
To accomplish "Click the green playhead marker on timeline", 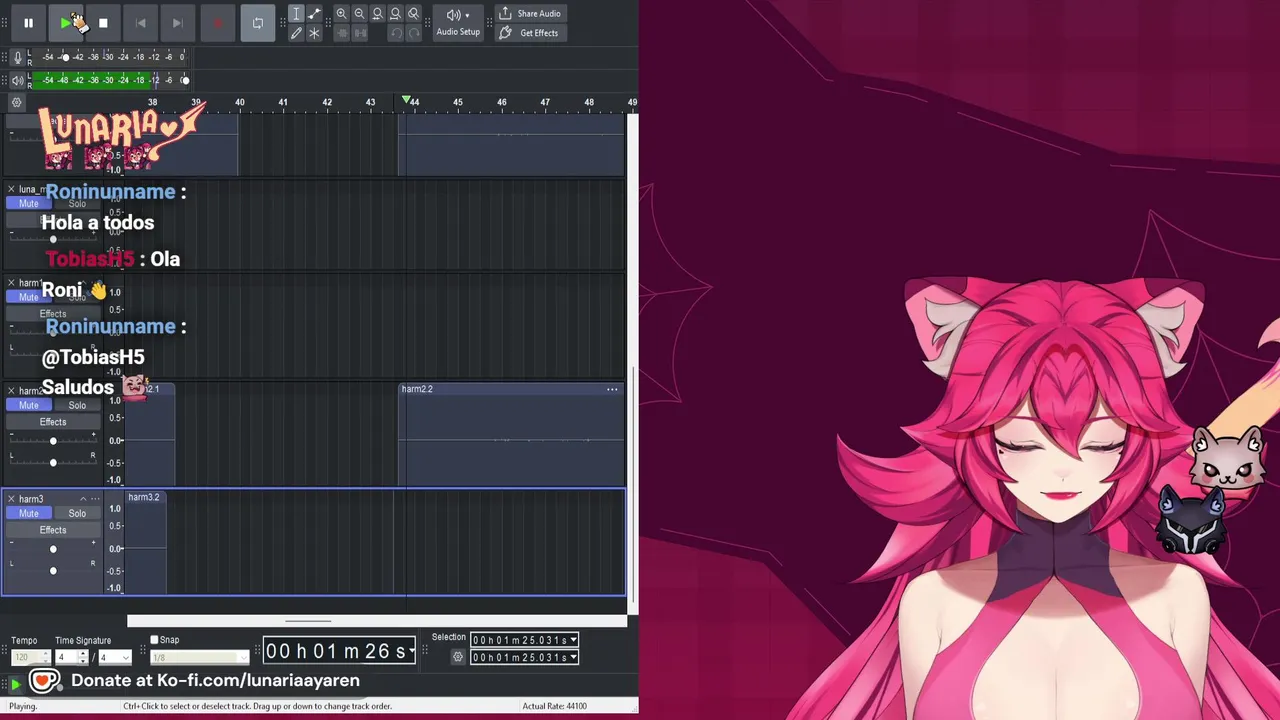I will click(406, 100).
